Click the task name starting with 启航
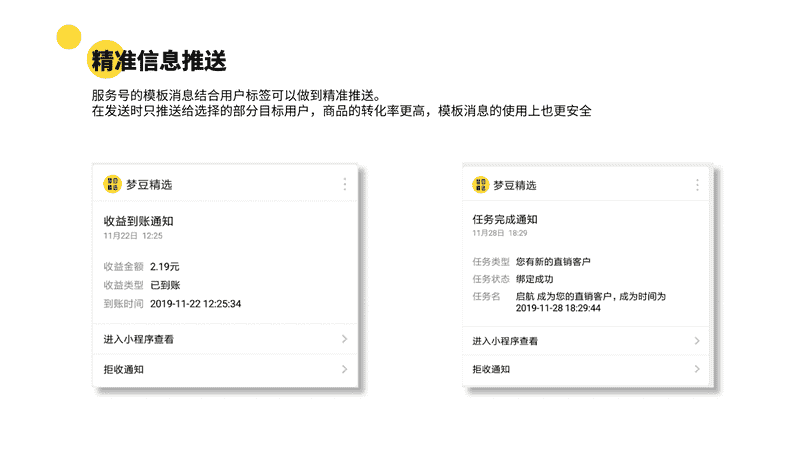The width and height of the screenshot is (800, 450). click(590, 302)
